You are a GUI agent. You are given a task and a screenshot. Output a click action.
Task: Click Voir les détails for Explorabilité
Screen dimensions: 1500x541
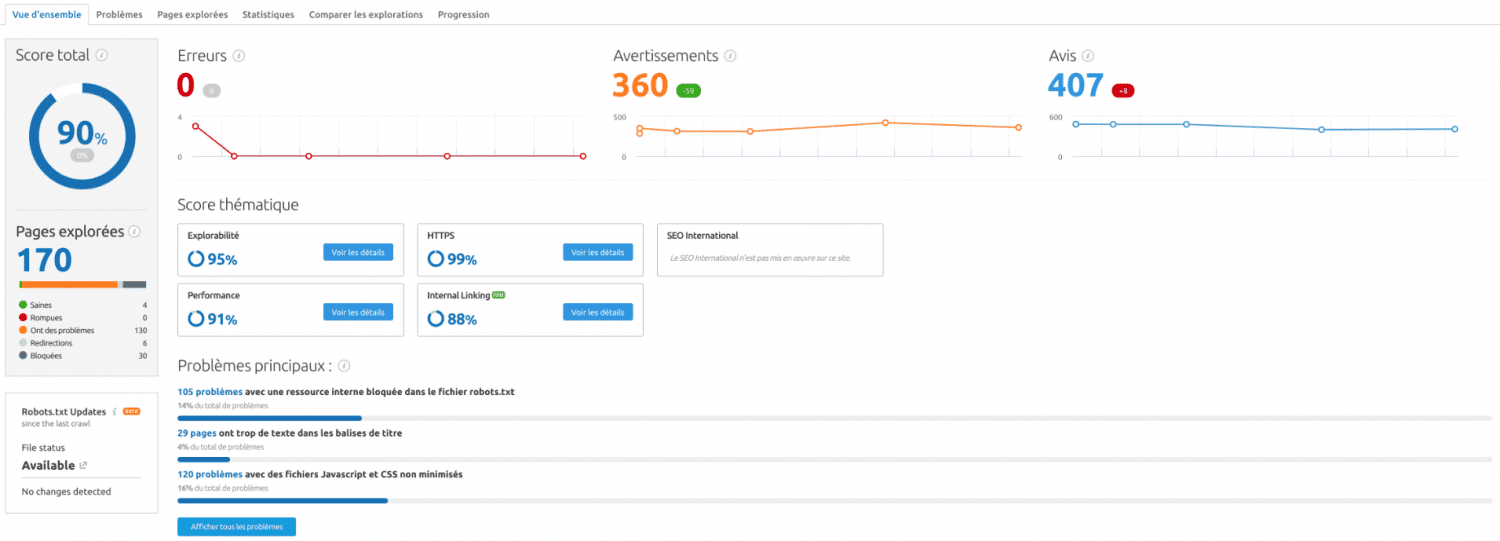[x=358, y=252]
